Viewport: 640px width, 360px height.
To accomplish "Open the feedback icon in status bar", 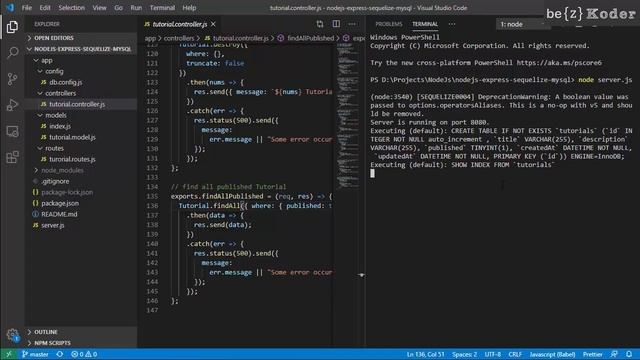I will 614,354.
